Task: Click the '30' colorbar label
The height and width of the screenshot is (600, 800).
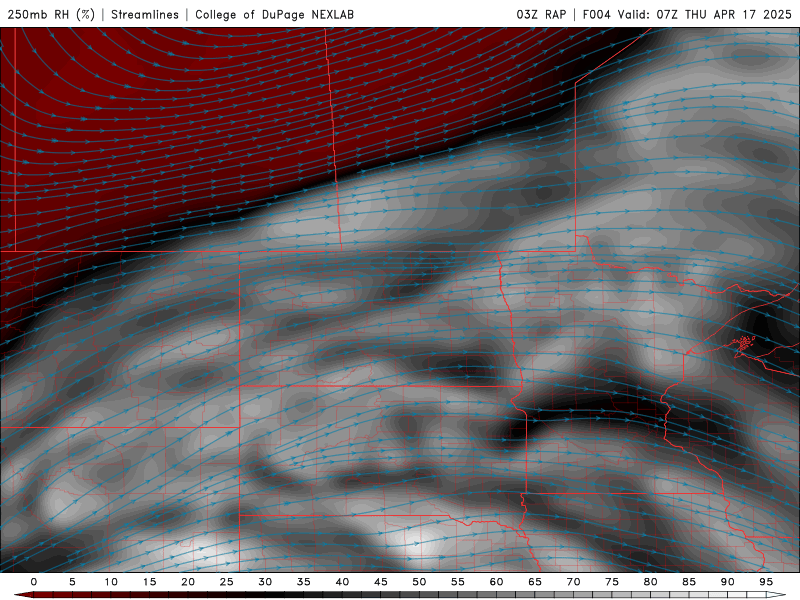Action: 265,582
